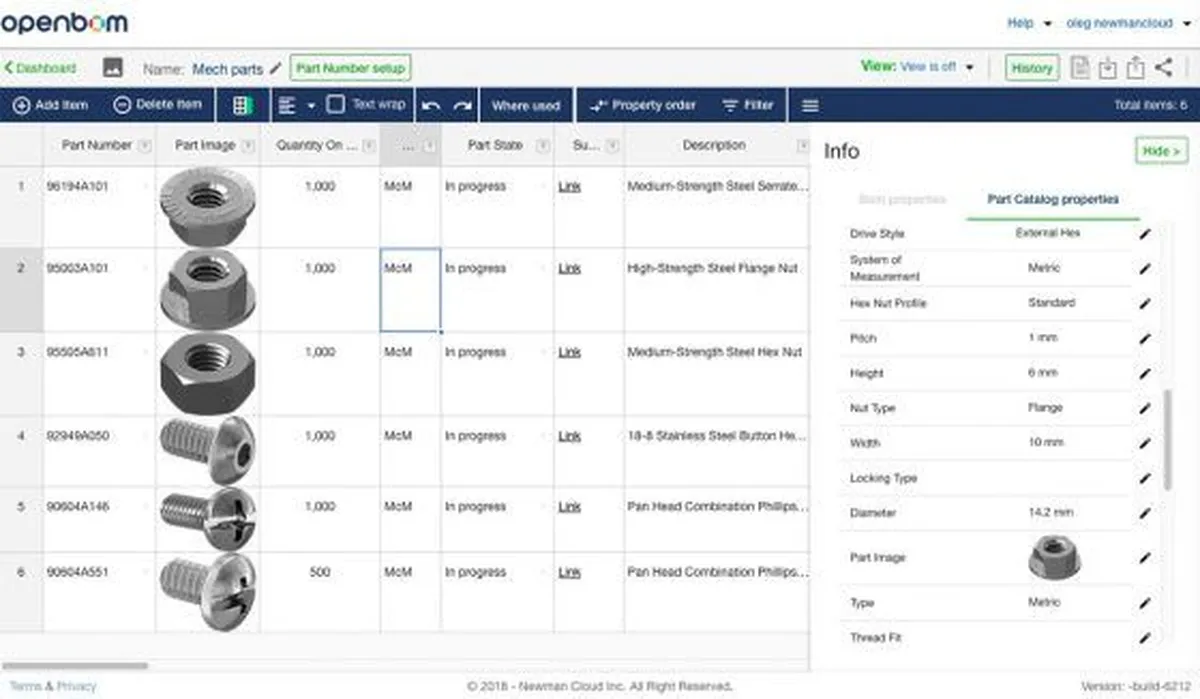This screenshot has width=1200, height=699.
Task: Edit the Diameter property pencil
Action: [x=1145, y=513]
